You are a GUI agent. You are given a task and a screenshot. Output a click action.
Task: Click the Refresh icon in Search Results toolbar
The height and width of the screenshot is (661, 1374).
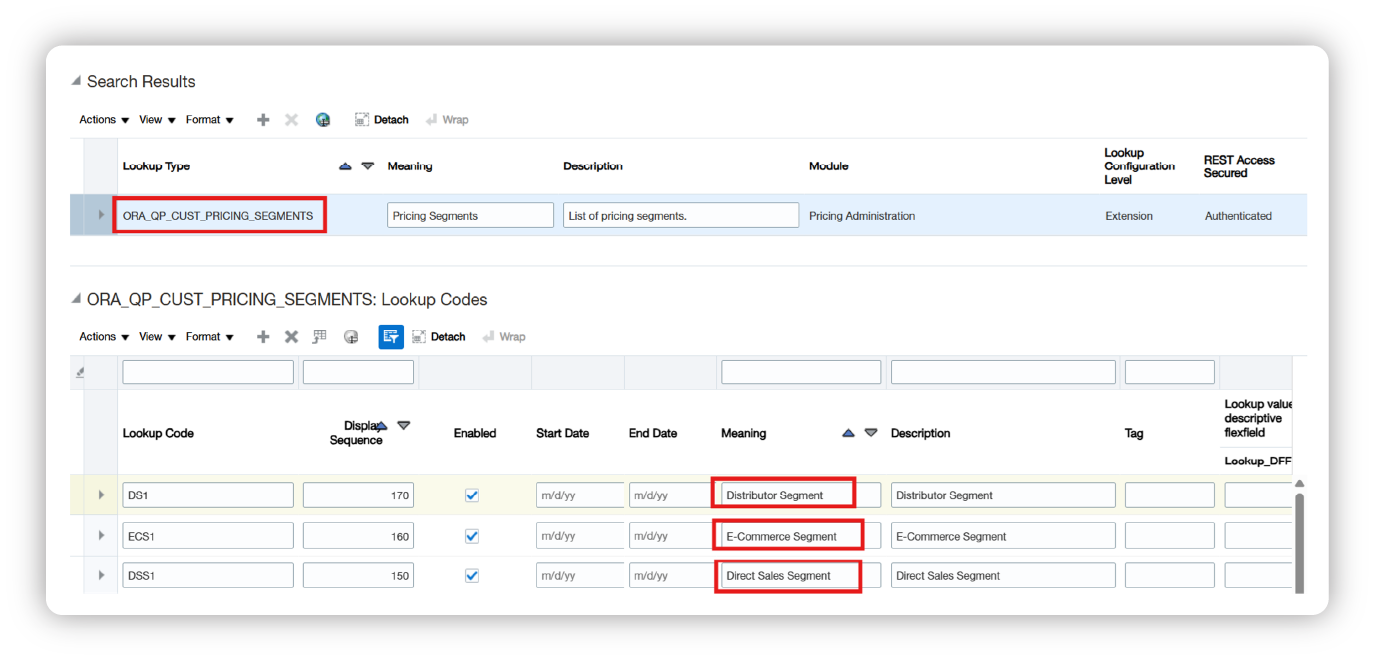(322, 119)
